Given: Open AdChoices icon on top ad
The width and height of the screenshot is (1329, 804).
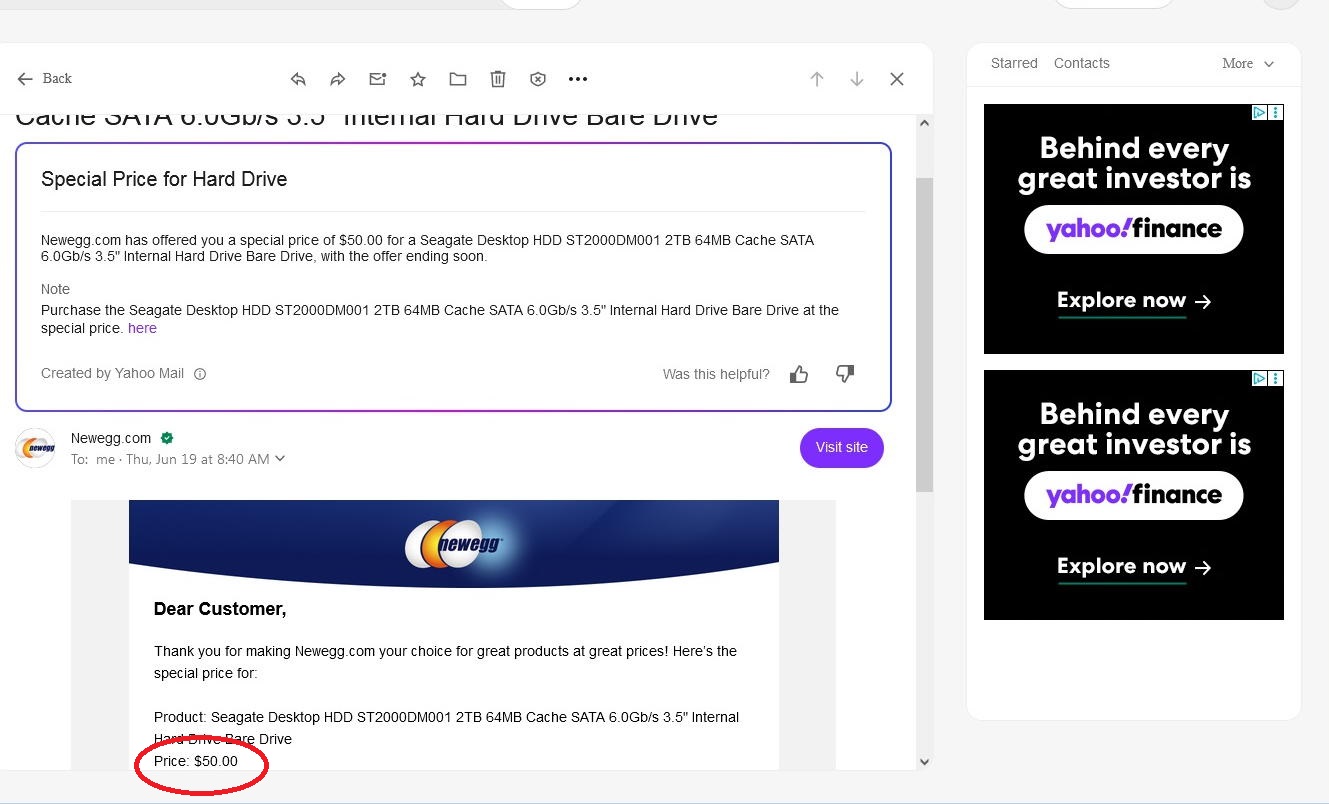Looking at the screenshot, I should [1260, 113].
